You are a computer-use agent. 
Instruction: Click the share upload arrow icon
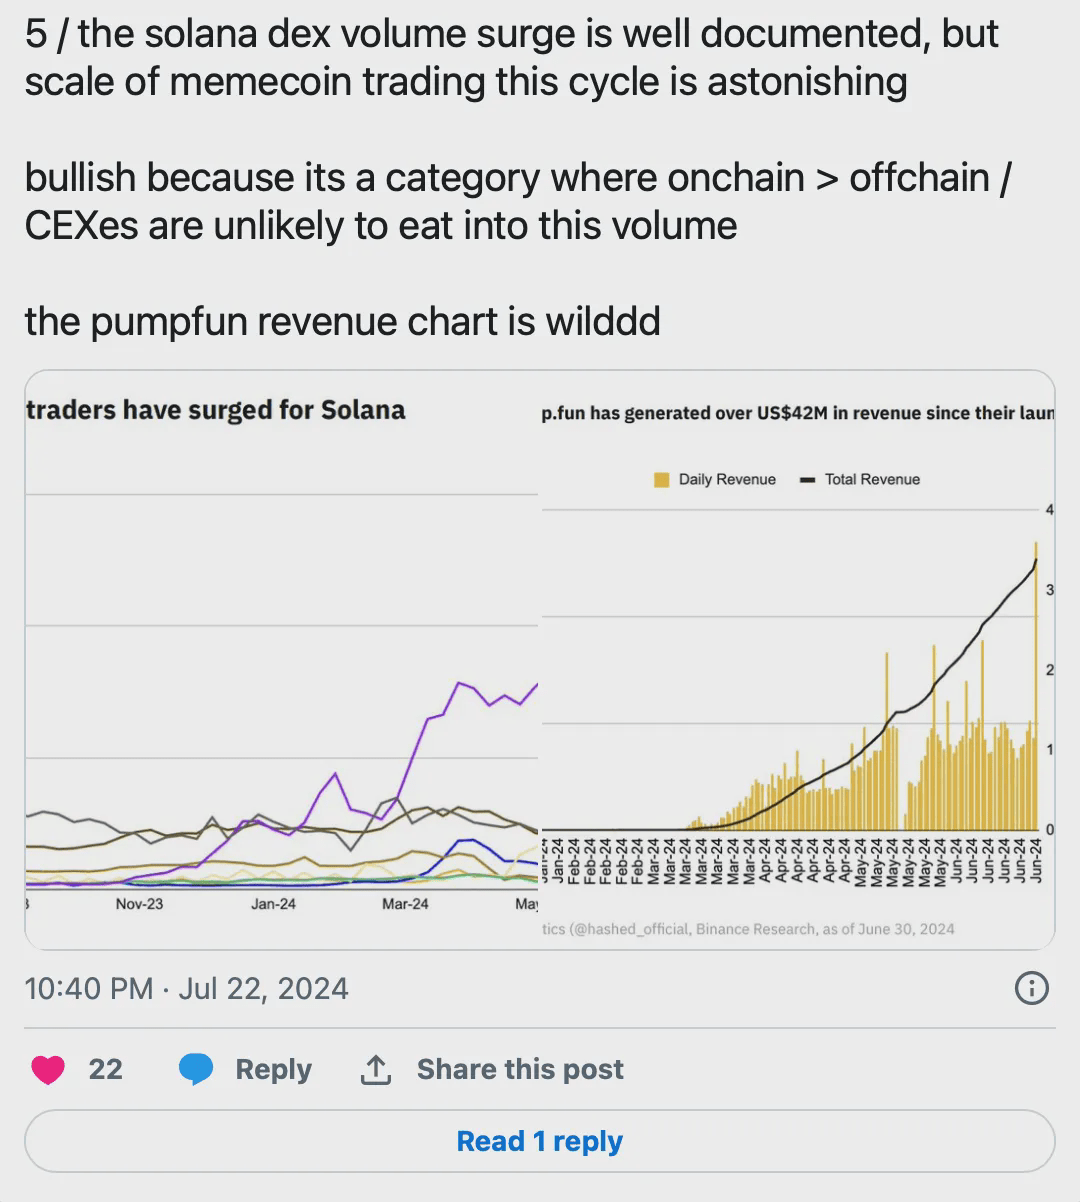(x=375, y=1069)
